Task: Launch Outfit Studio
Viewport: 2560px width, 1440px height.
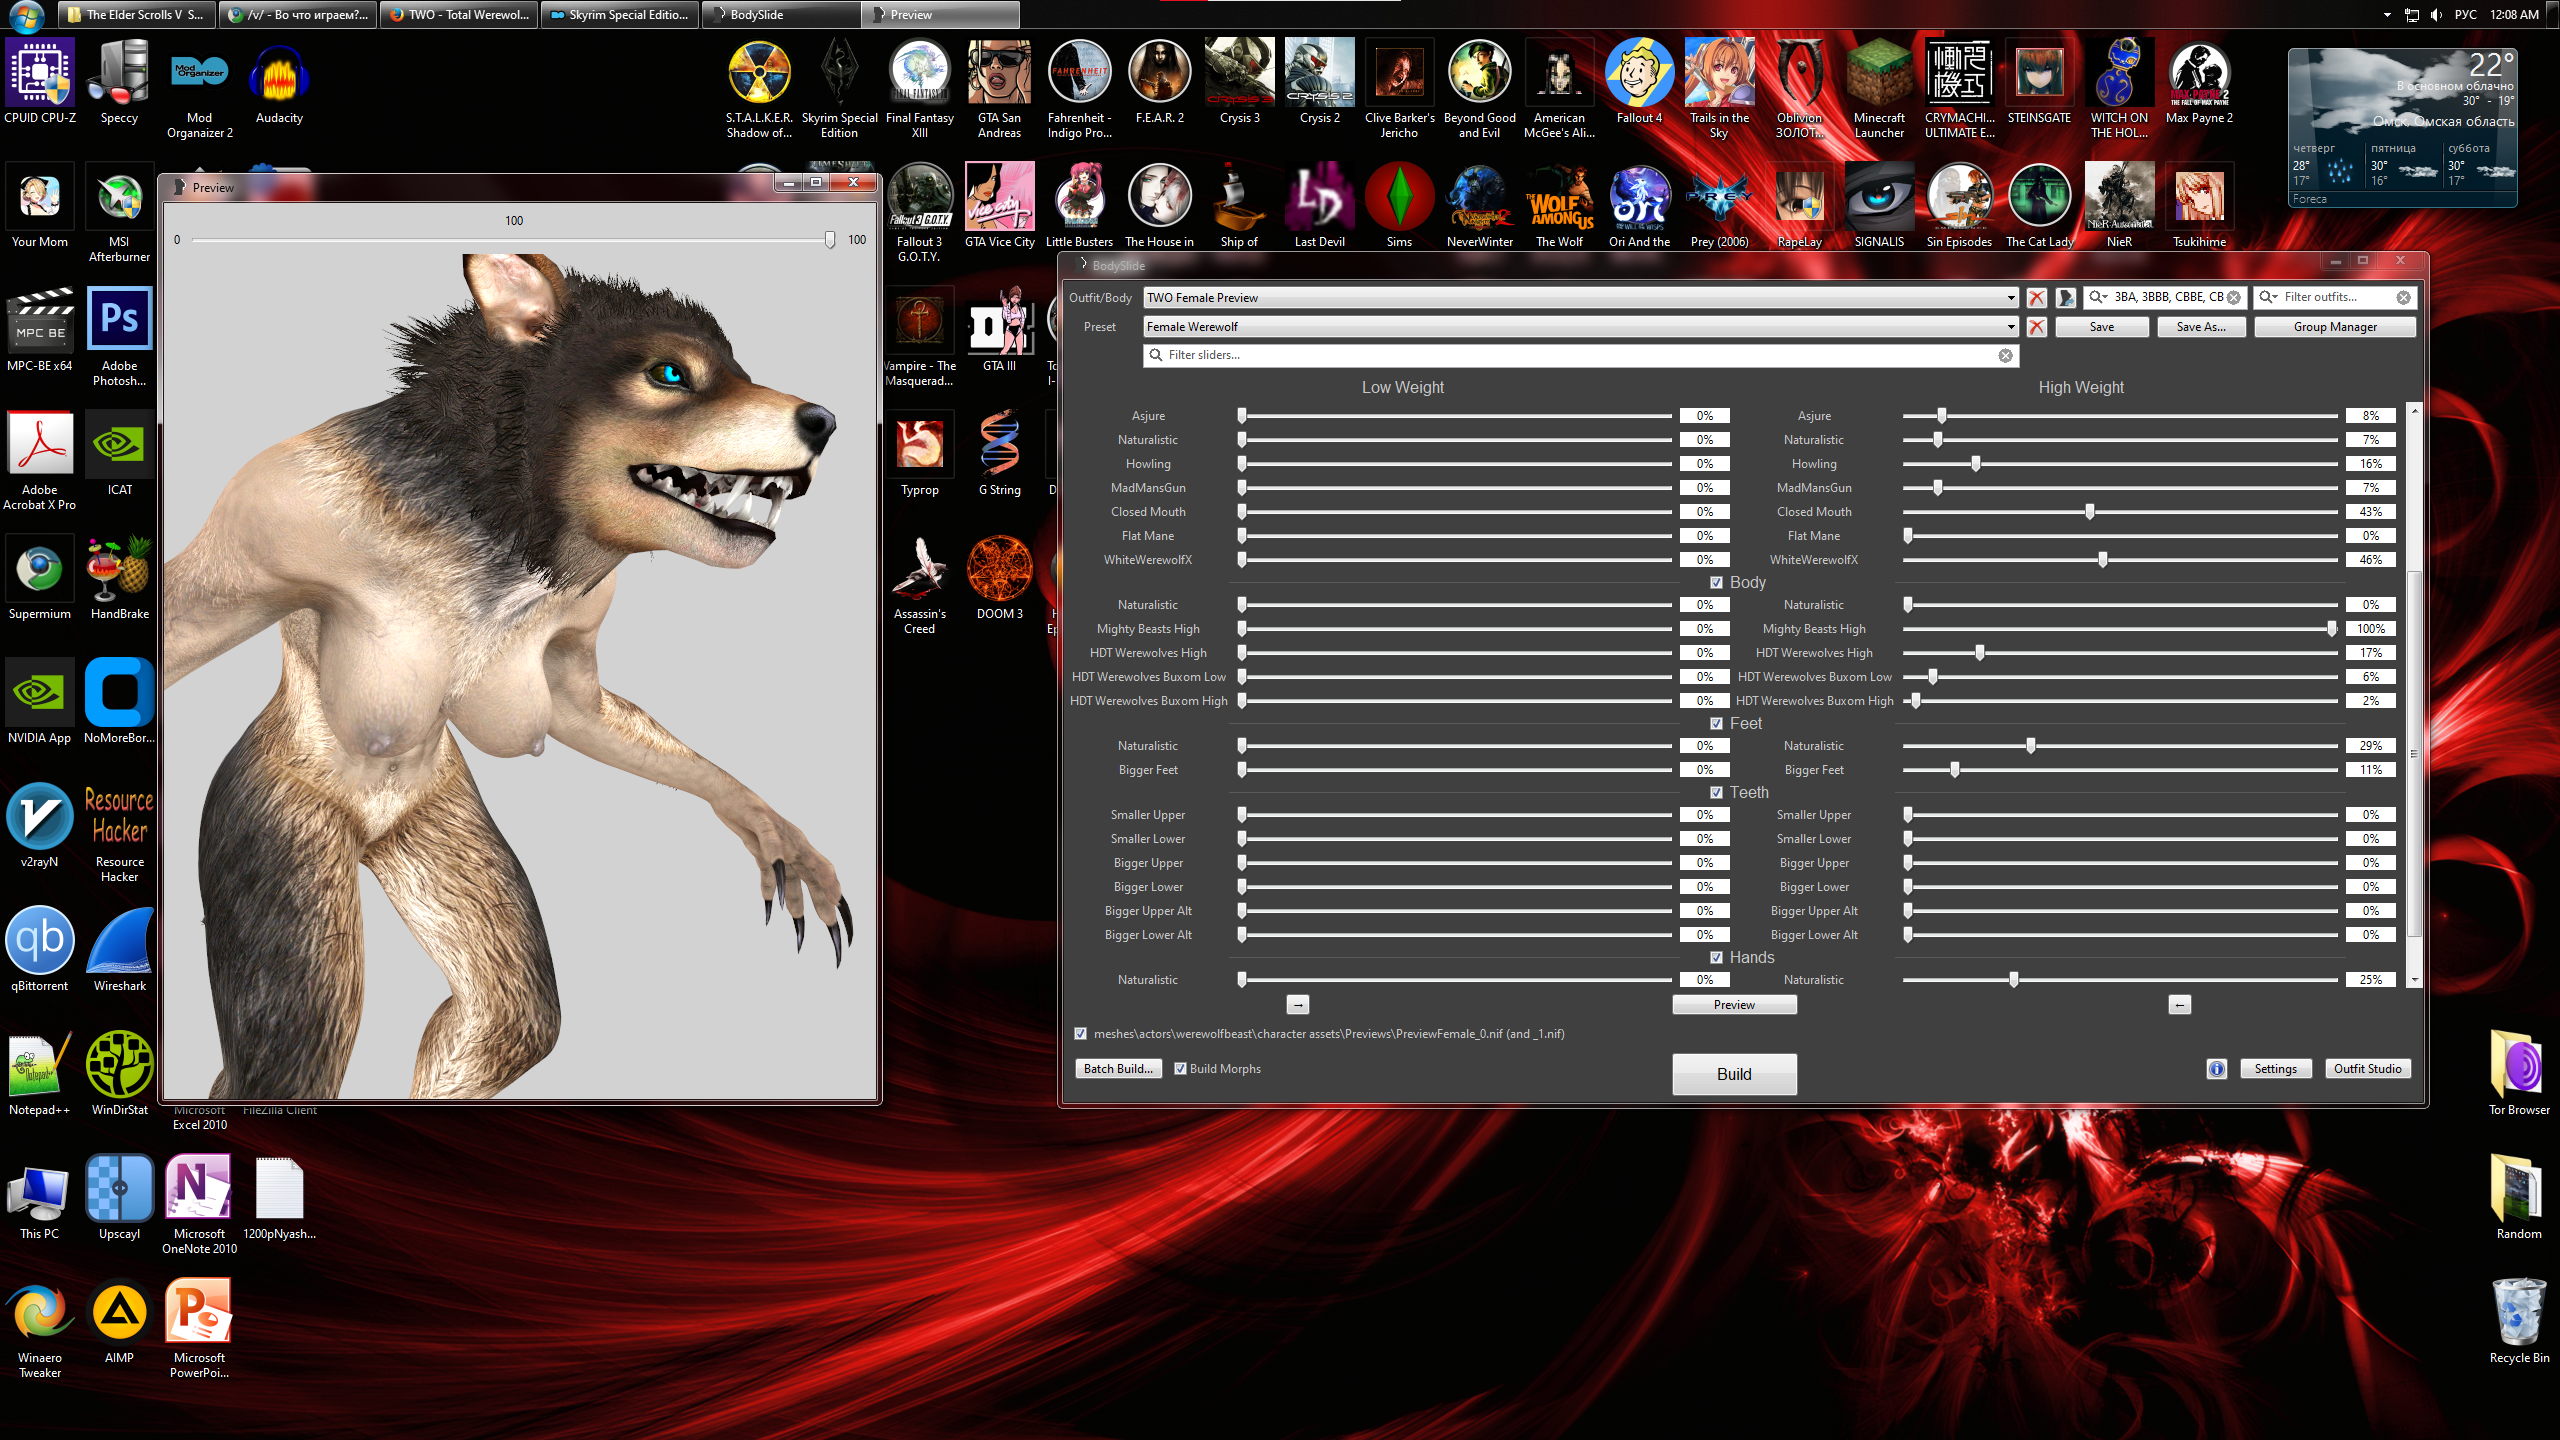Action: 2367,1069
